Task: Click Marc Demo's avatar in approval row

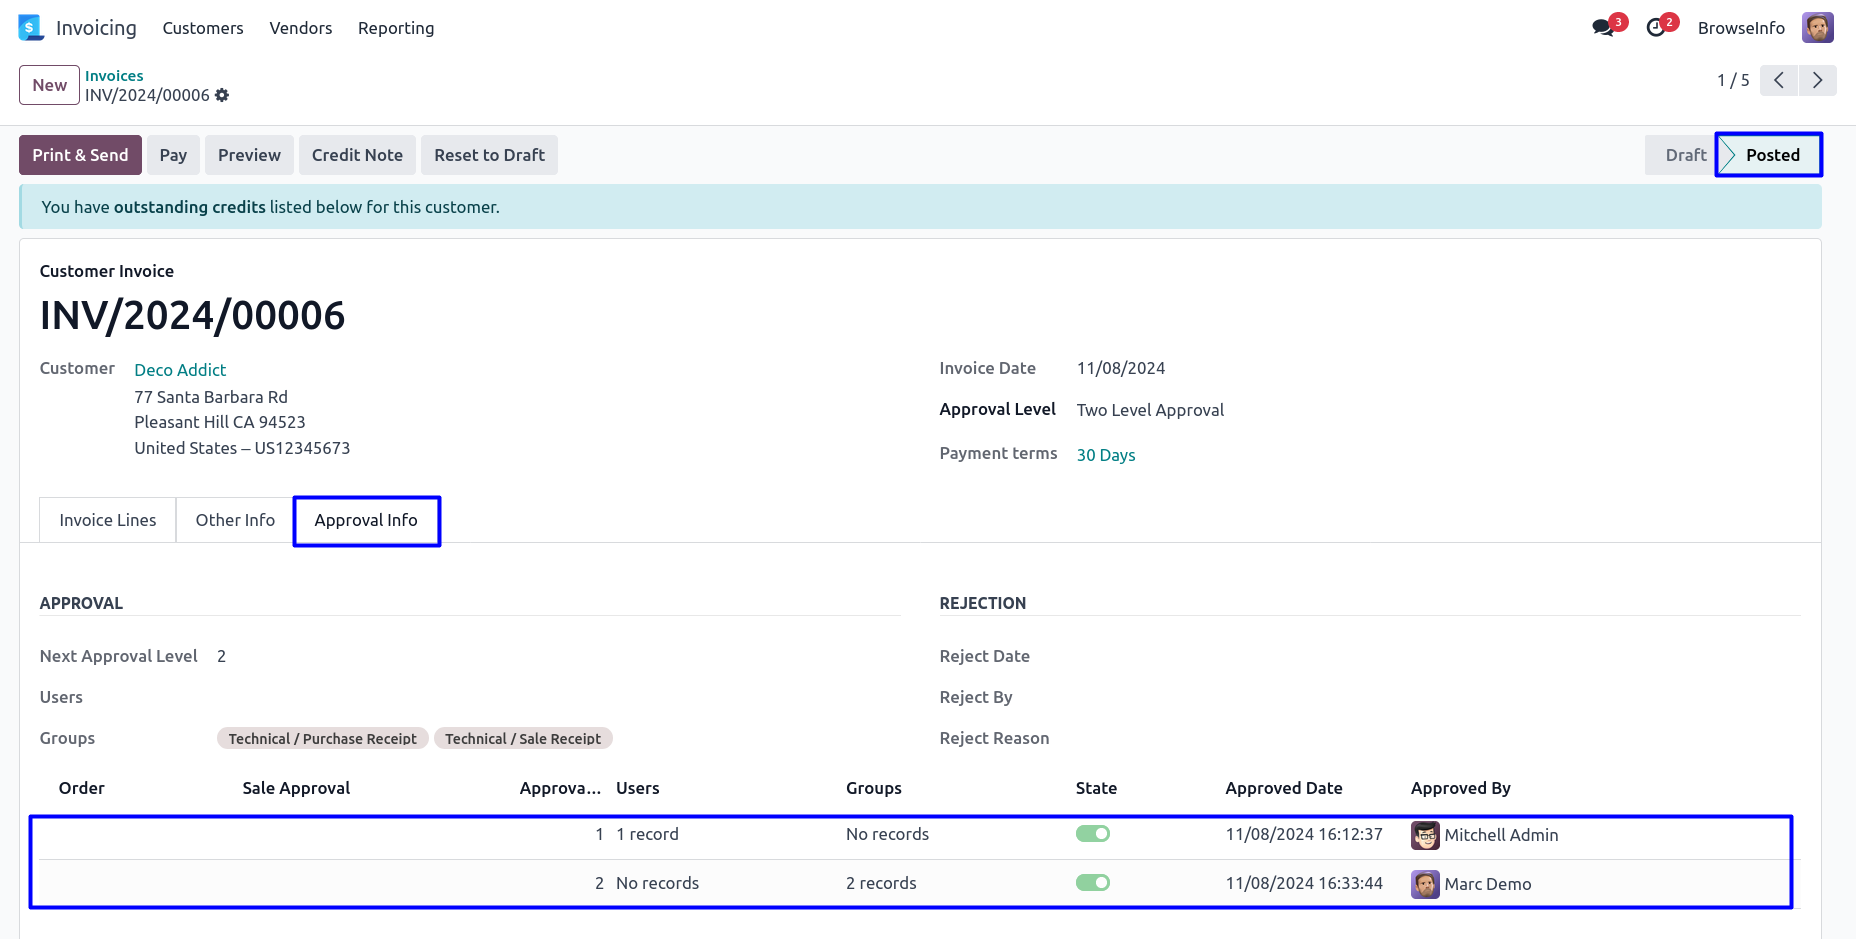Action: click(x=1425, y=884)
